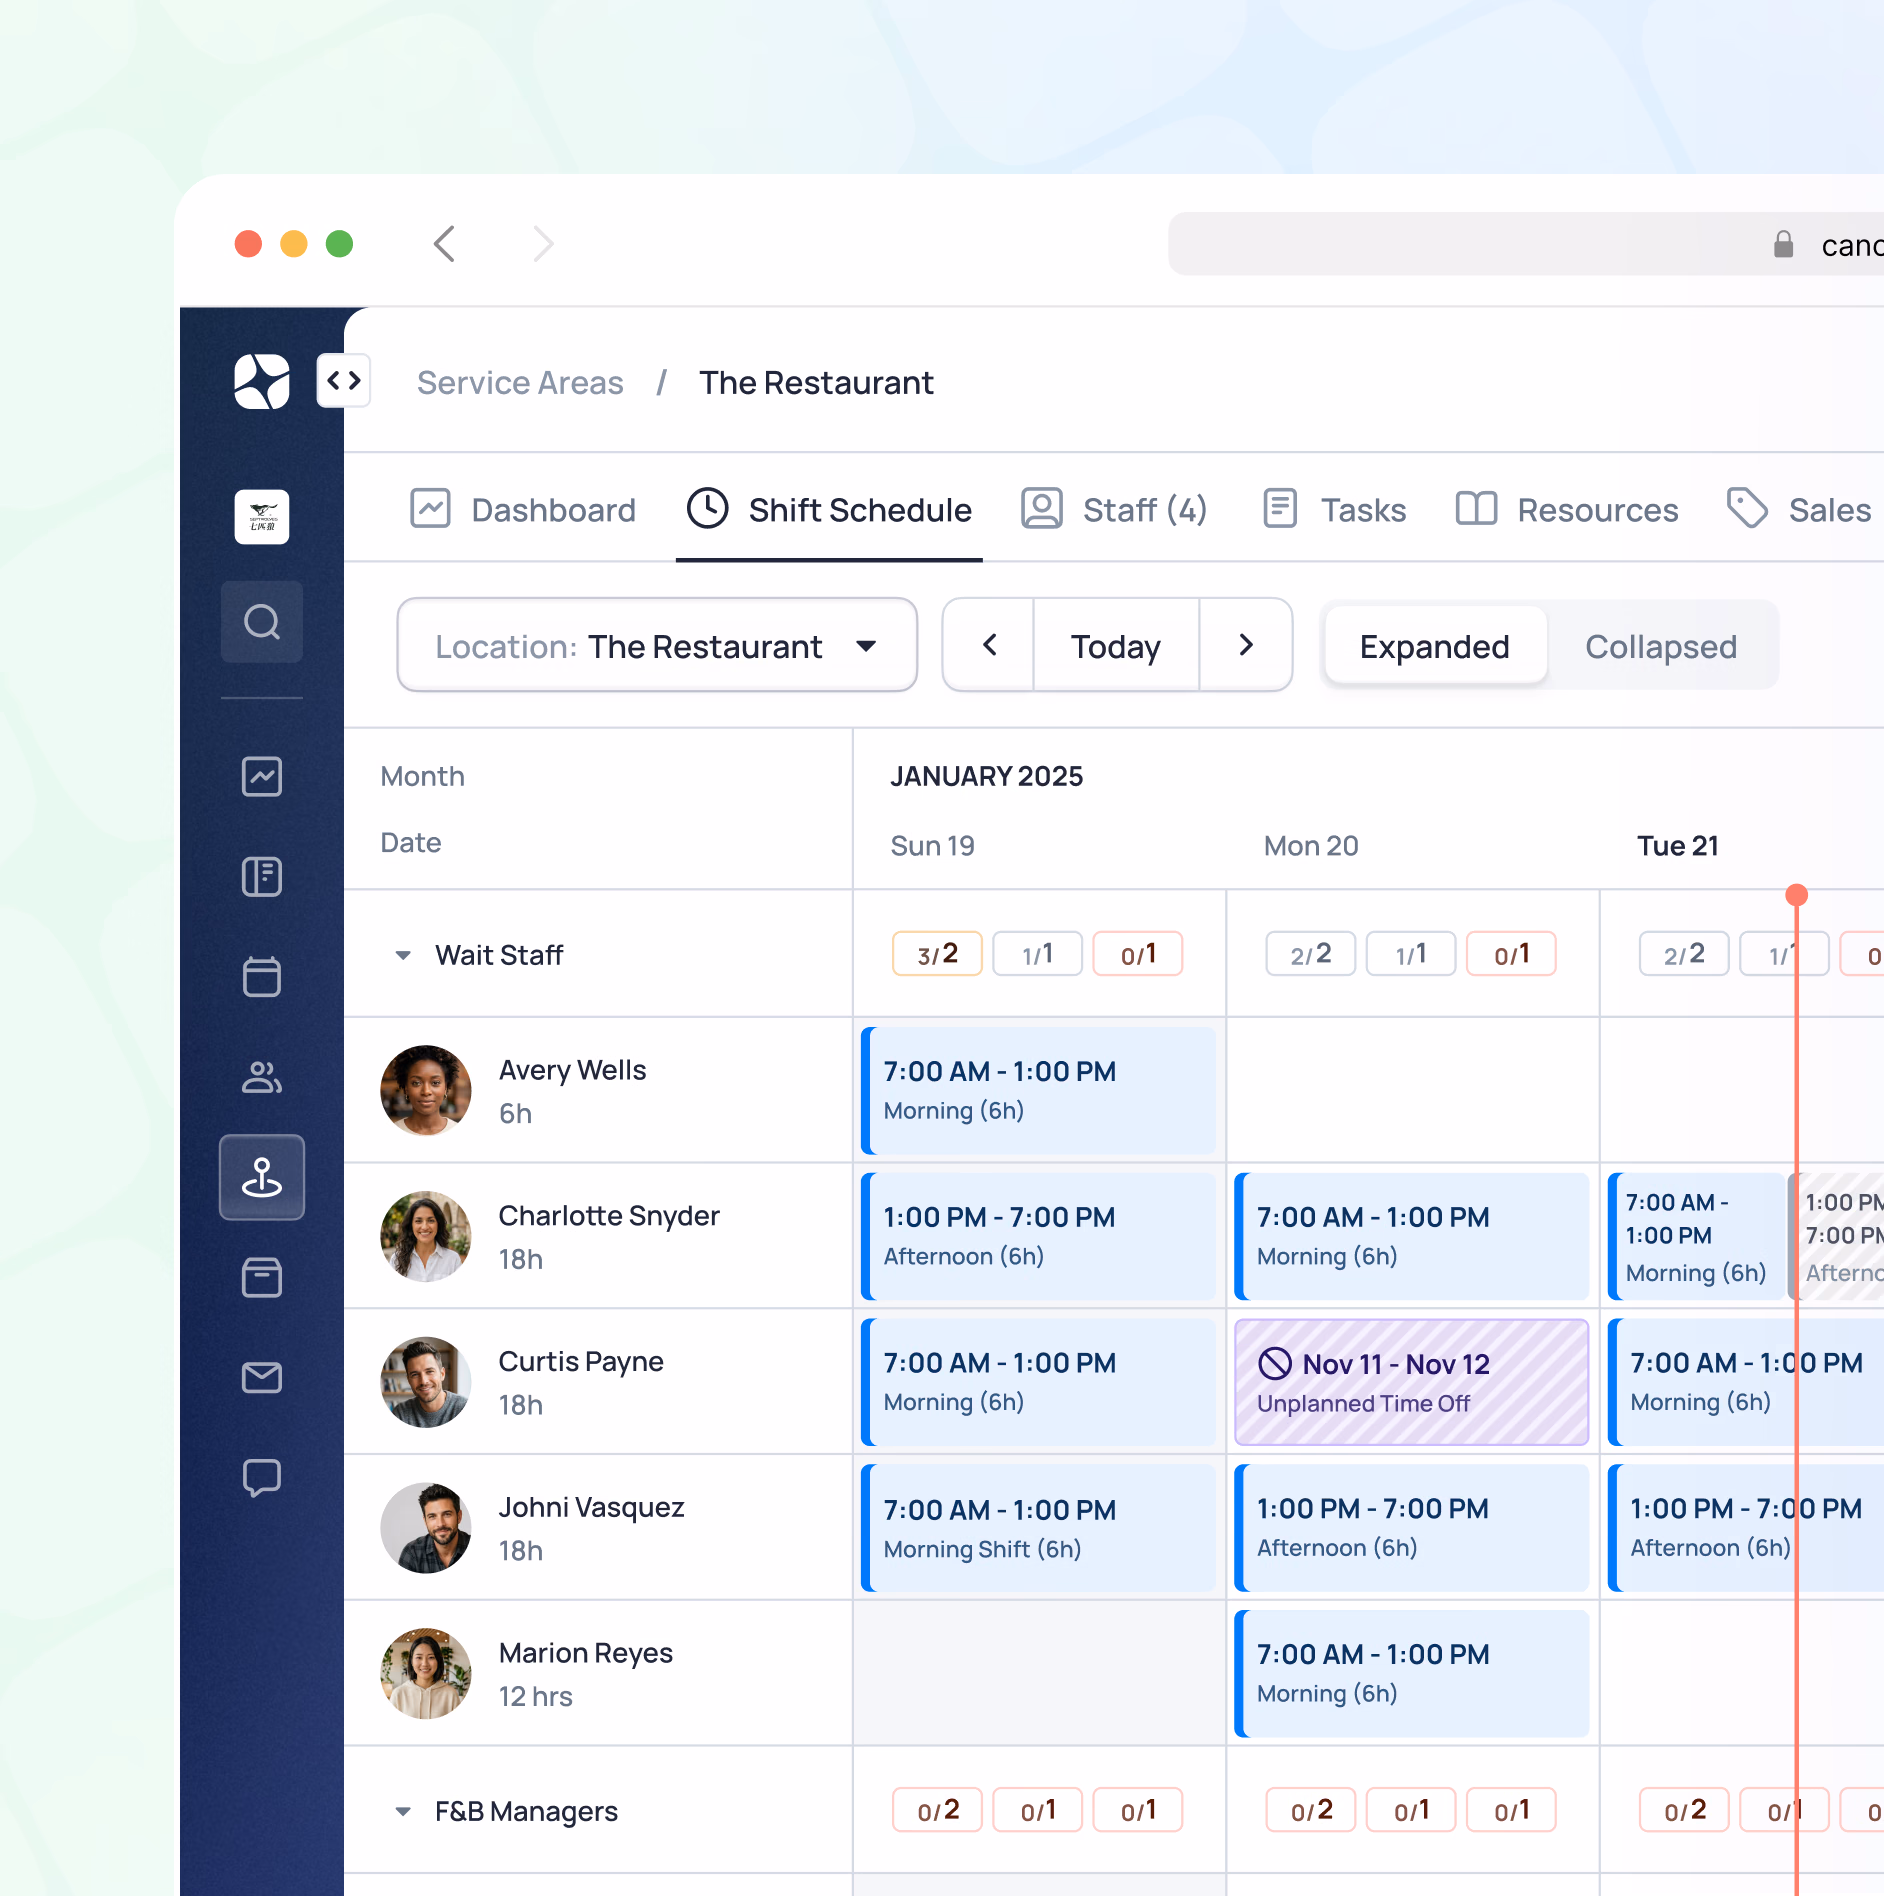1884x1896 pixels.
Task: Go to next week with right chevron
Action: (1246, 646)
